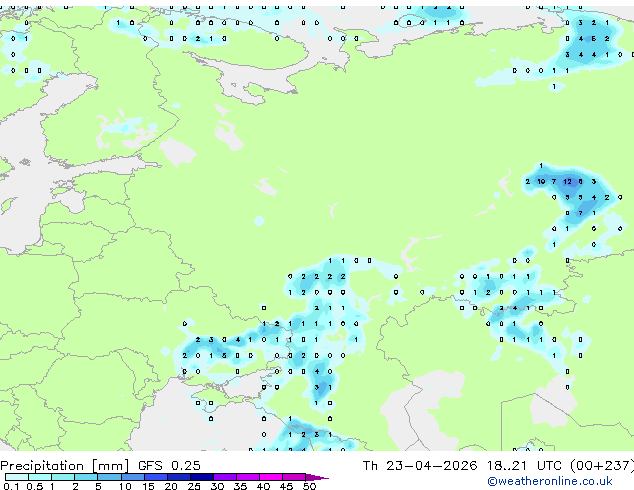
Task: Click the 30–35 mm purple legend box
Action: point(225,477)
